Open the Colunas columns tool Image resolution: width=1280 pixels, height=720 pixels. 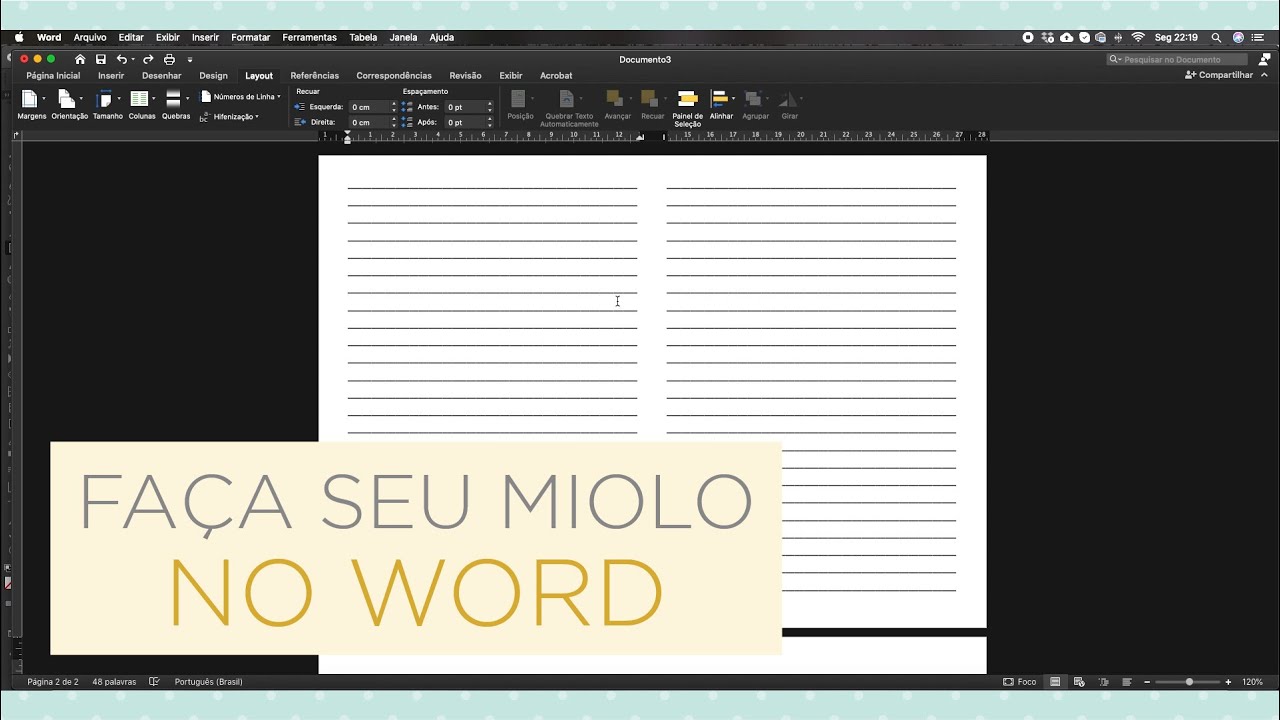click(x=142, y=104)
